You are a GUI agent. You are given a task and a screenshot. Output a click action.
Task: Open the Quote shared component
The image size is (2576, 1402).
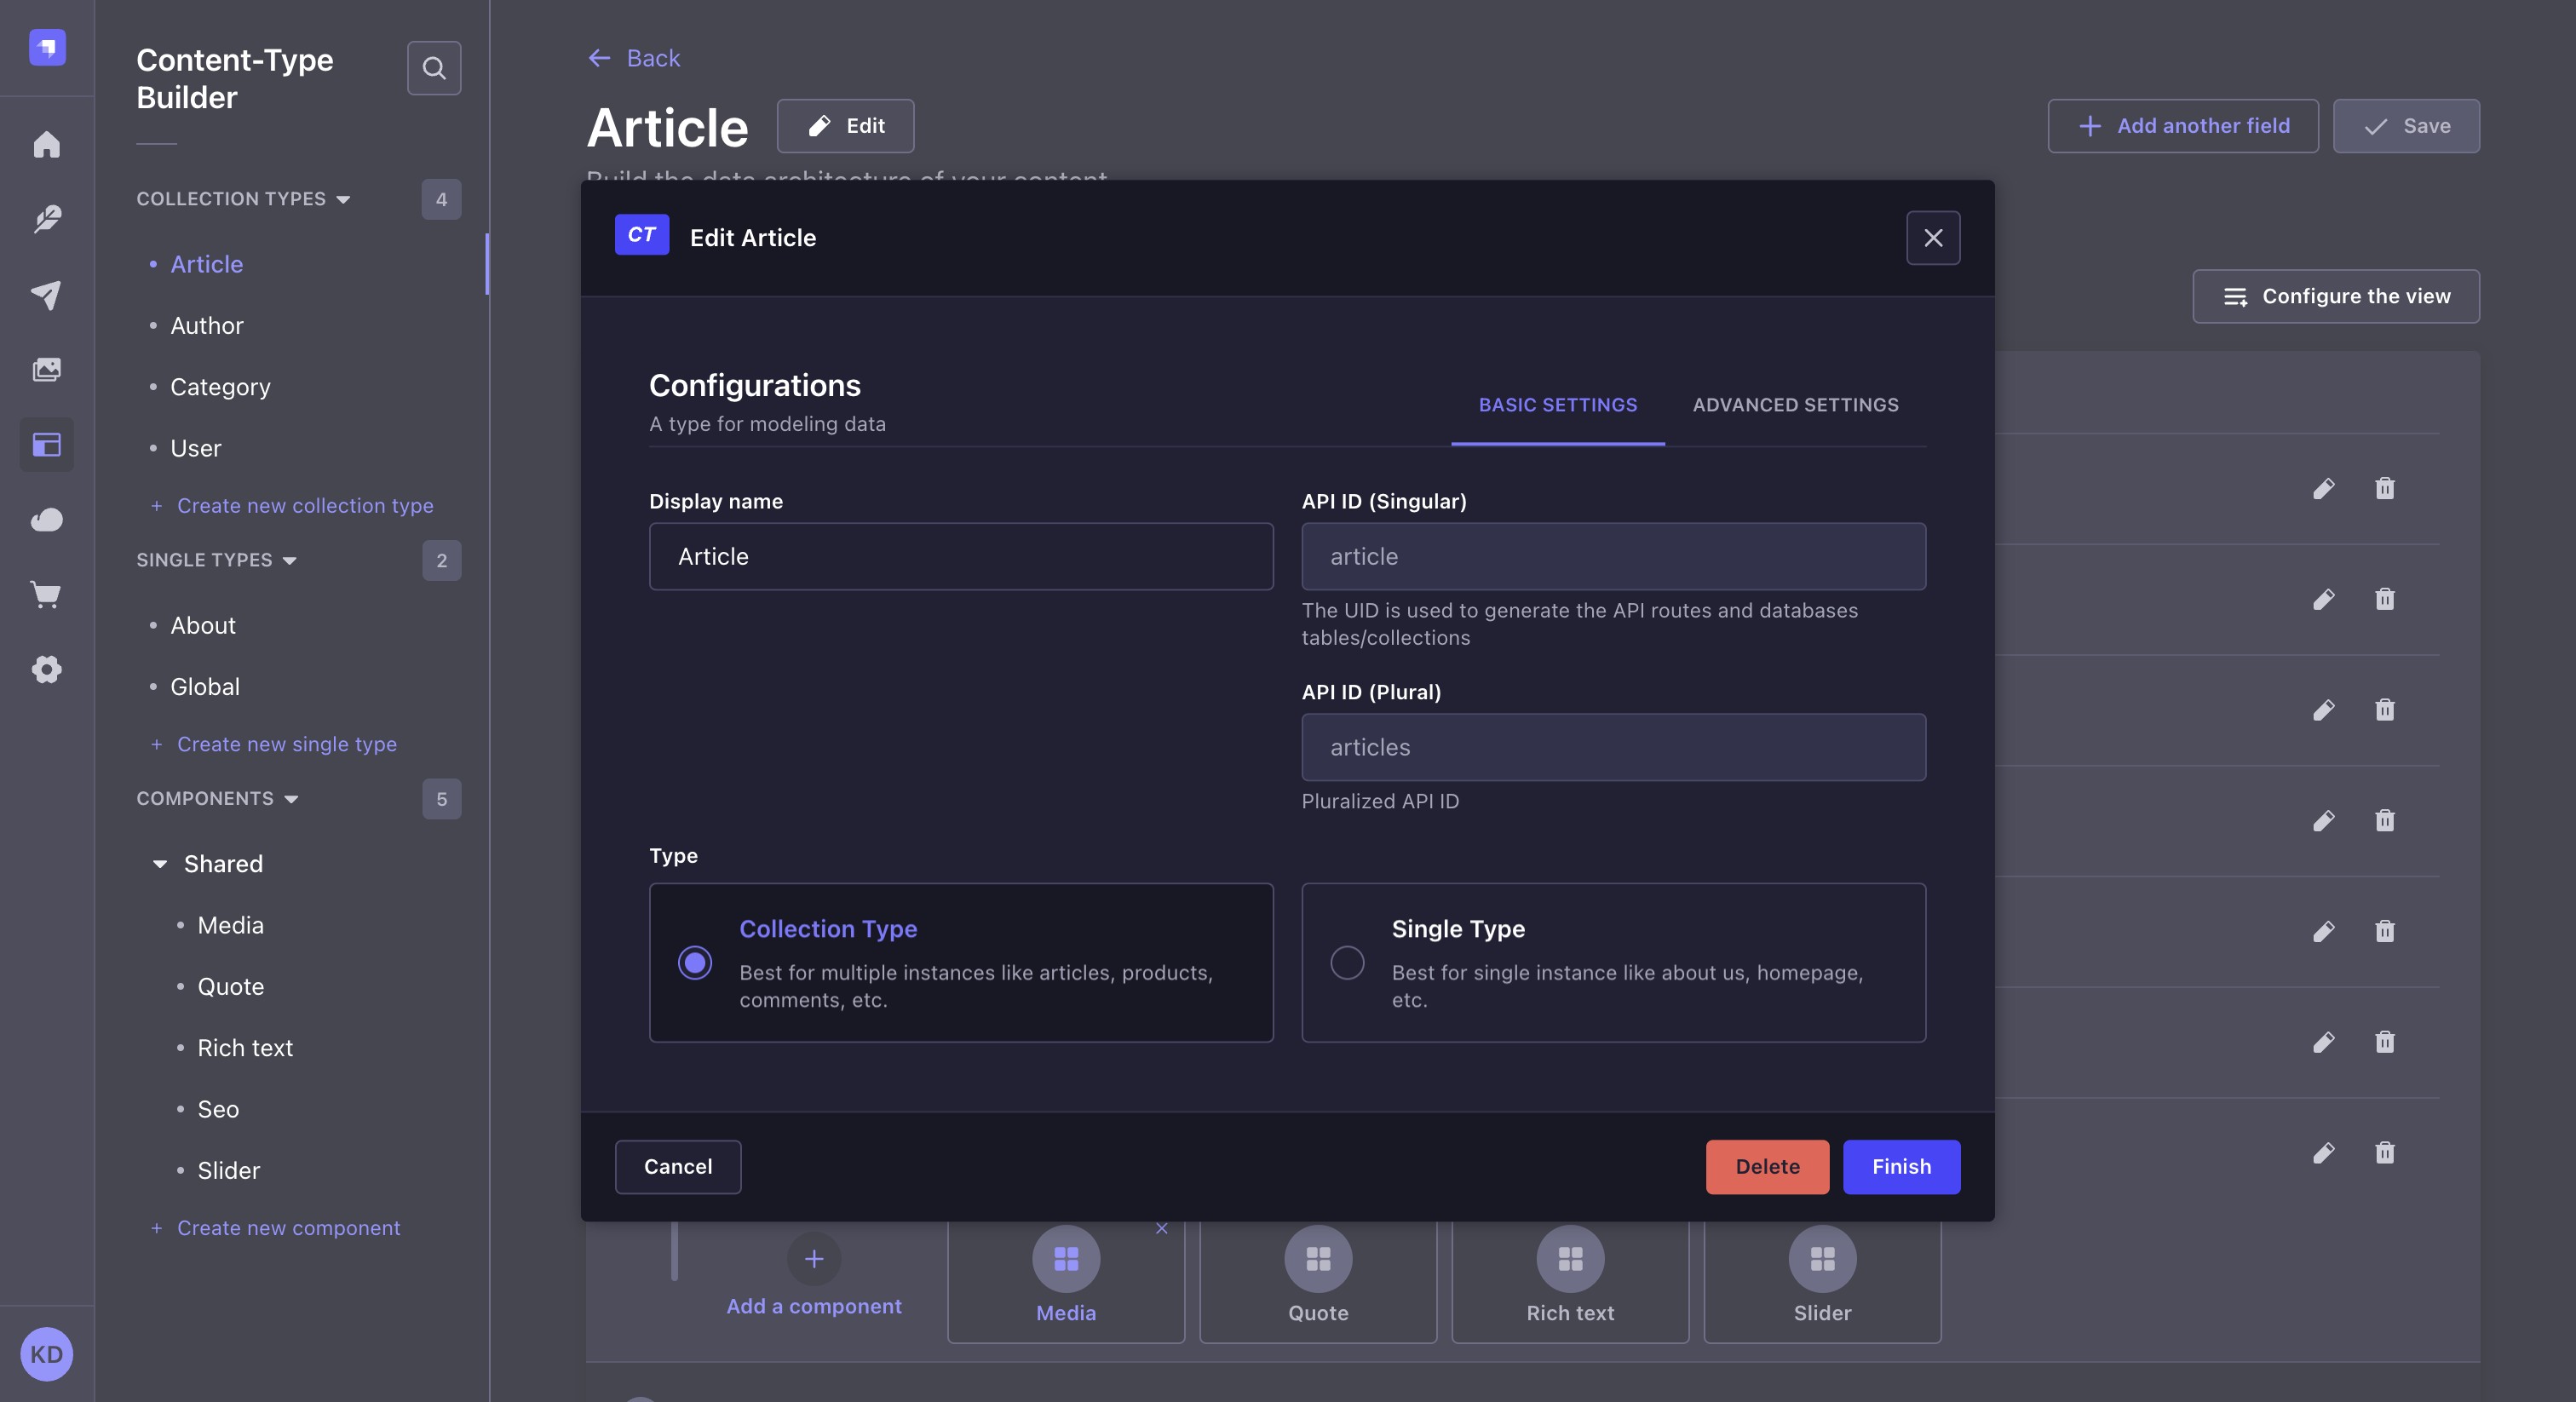pyautogui.click(x=231, y=987)
